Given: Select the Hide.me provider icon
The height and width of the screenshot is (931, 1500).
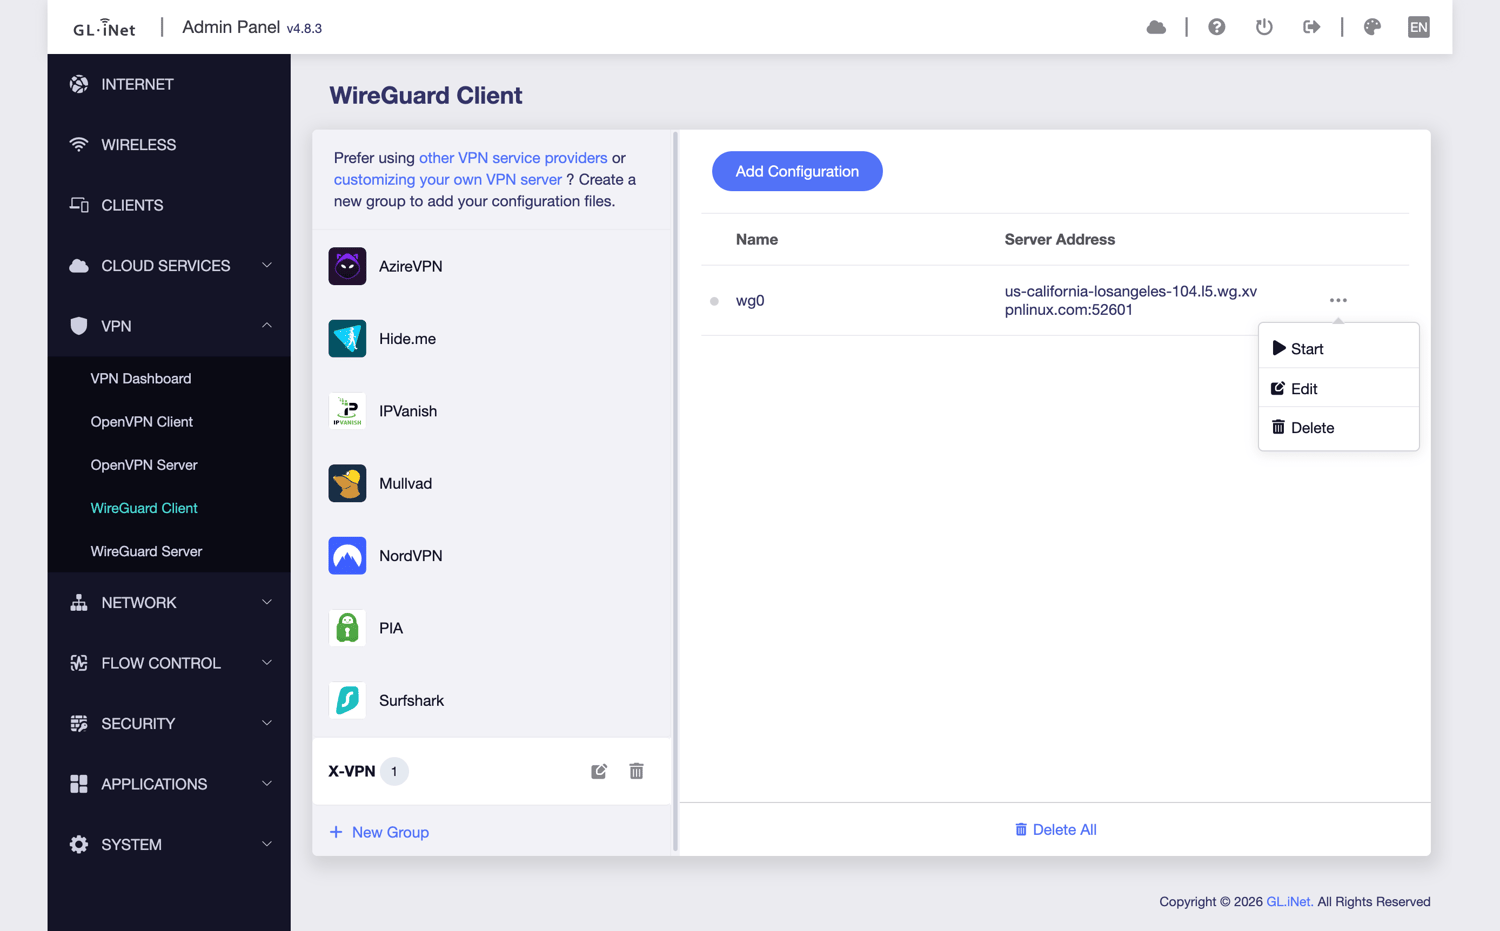Looking at the screenshot, I should click(347, 338).
